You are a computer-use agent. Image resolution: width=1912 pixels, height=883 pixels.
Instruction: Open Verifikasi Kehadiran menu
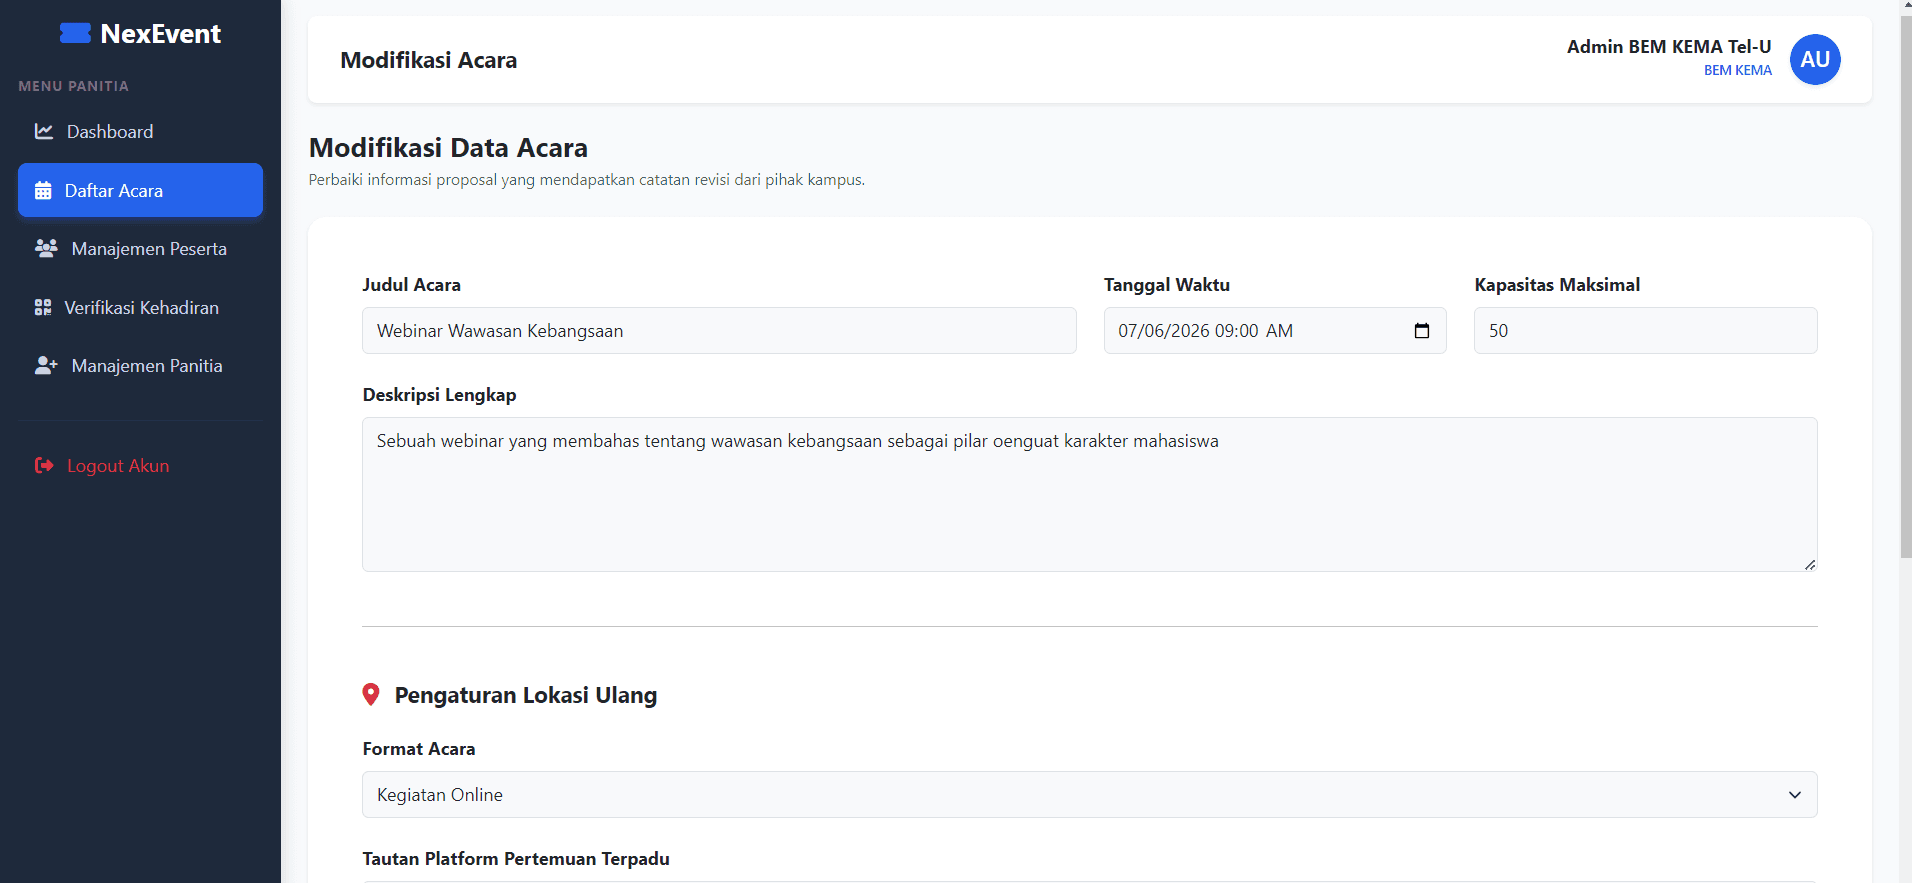140,307
